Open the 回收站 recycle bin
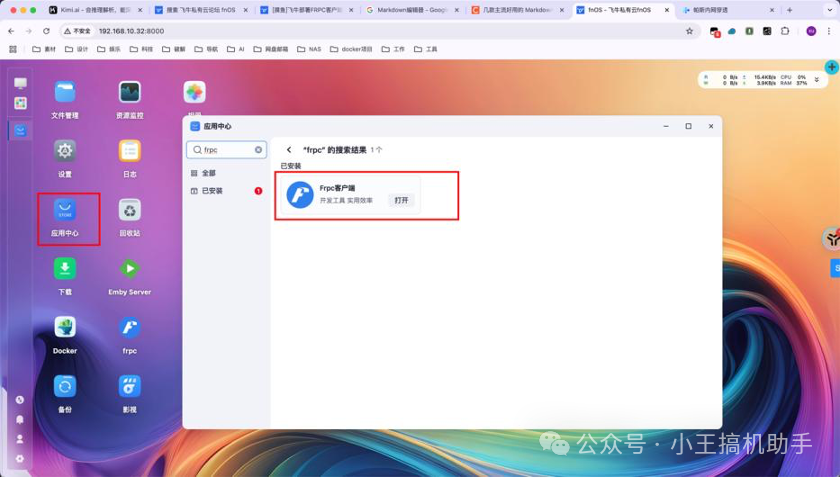The width and height of the screenshot is (840, 478). [129, 210]
